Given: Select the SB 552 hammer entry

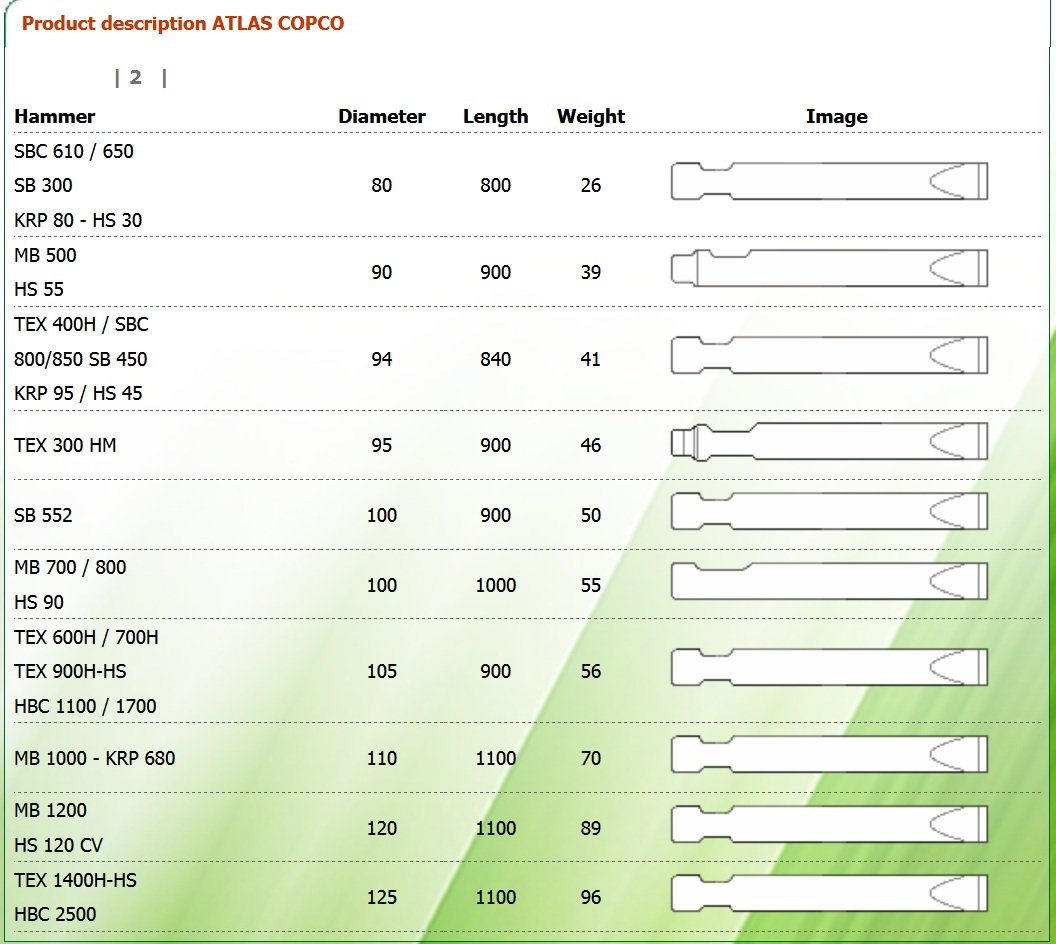Looking at the screenshot, I should tap(43, 515).
